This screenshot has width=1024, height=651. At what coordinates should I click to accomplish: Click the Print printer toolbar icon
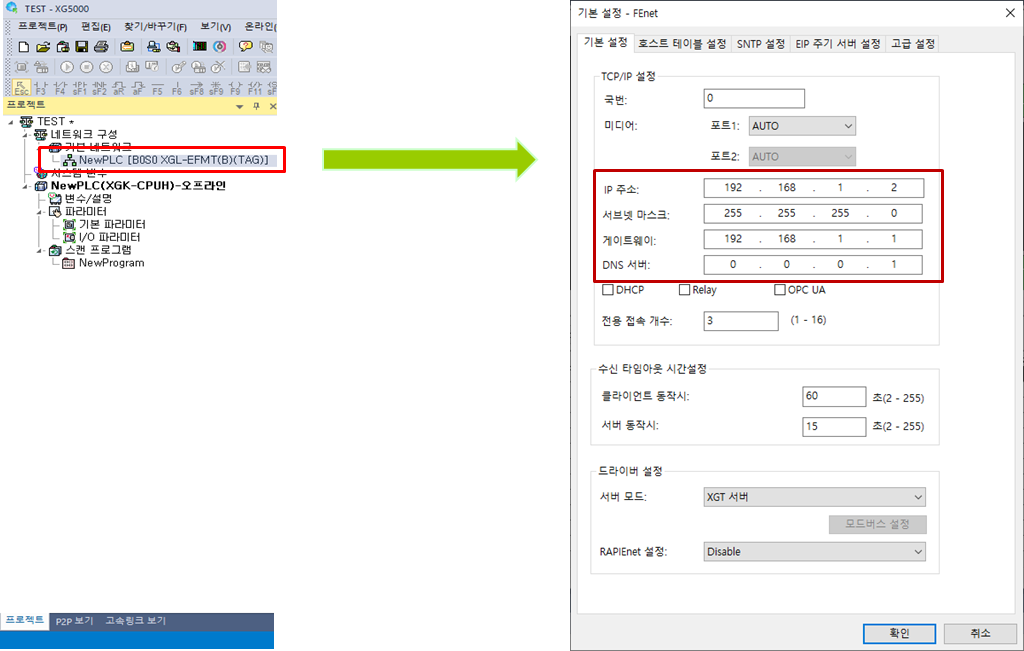tap(101, 46)
